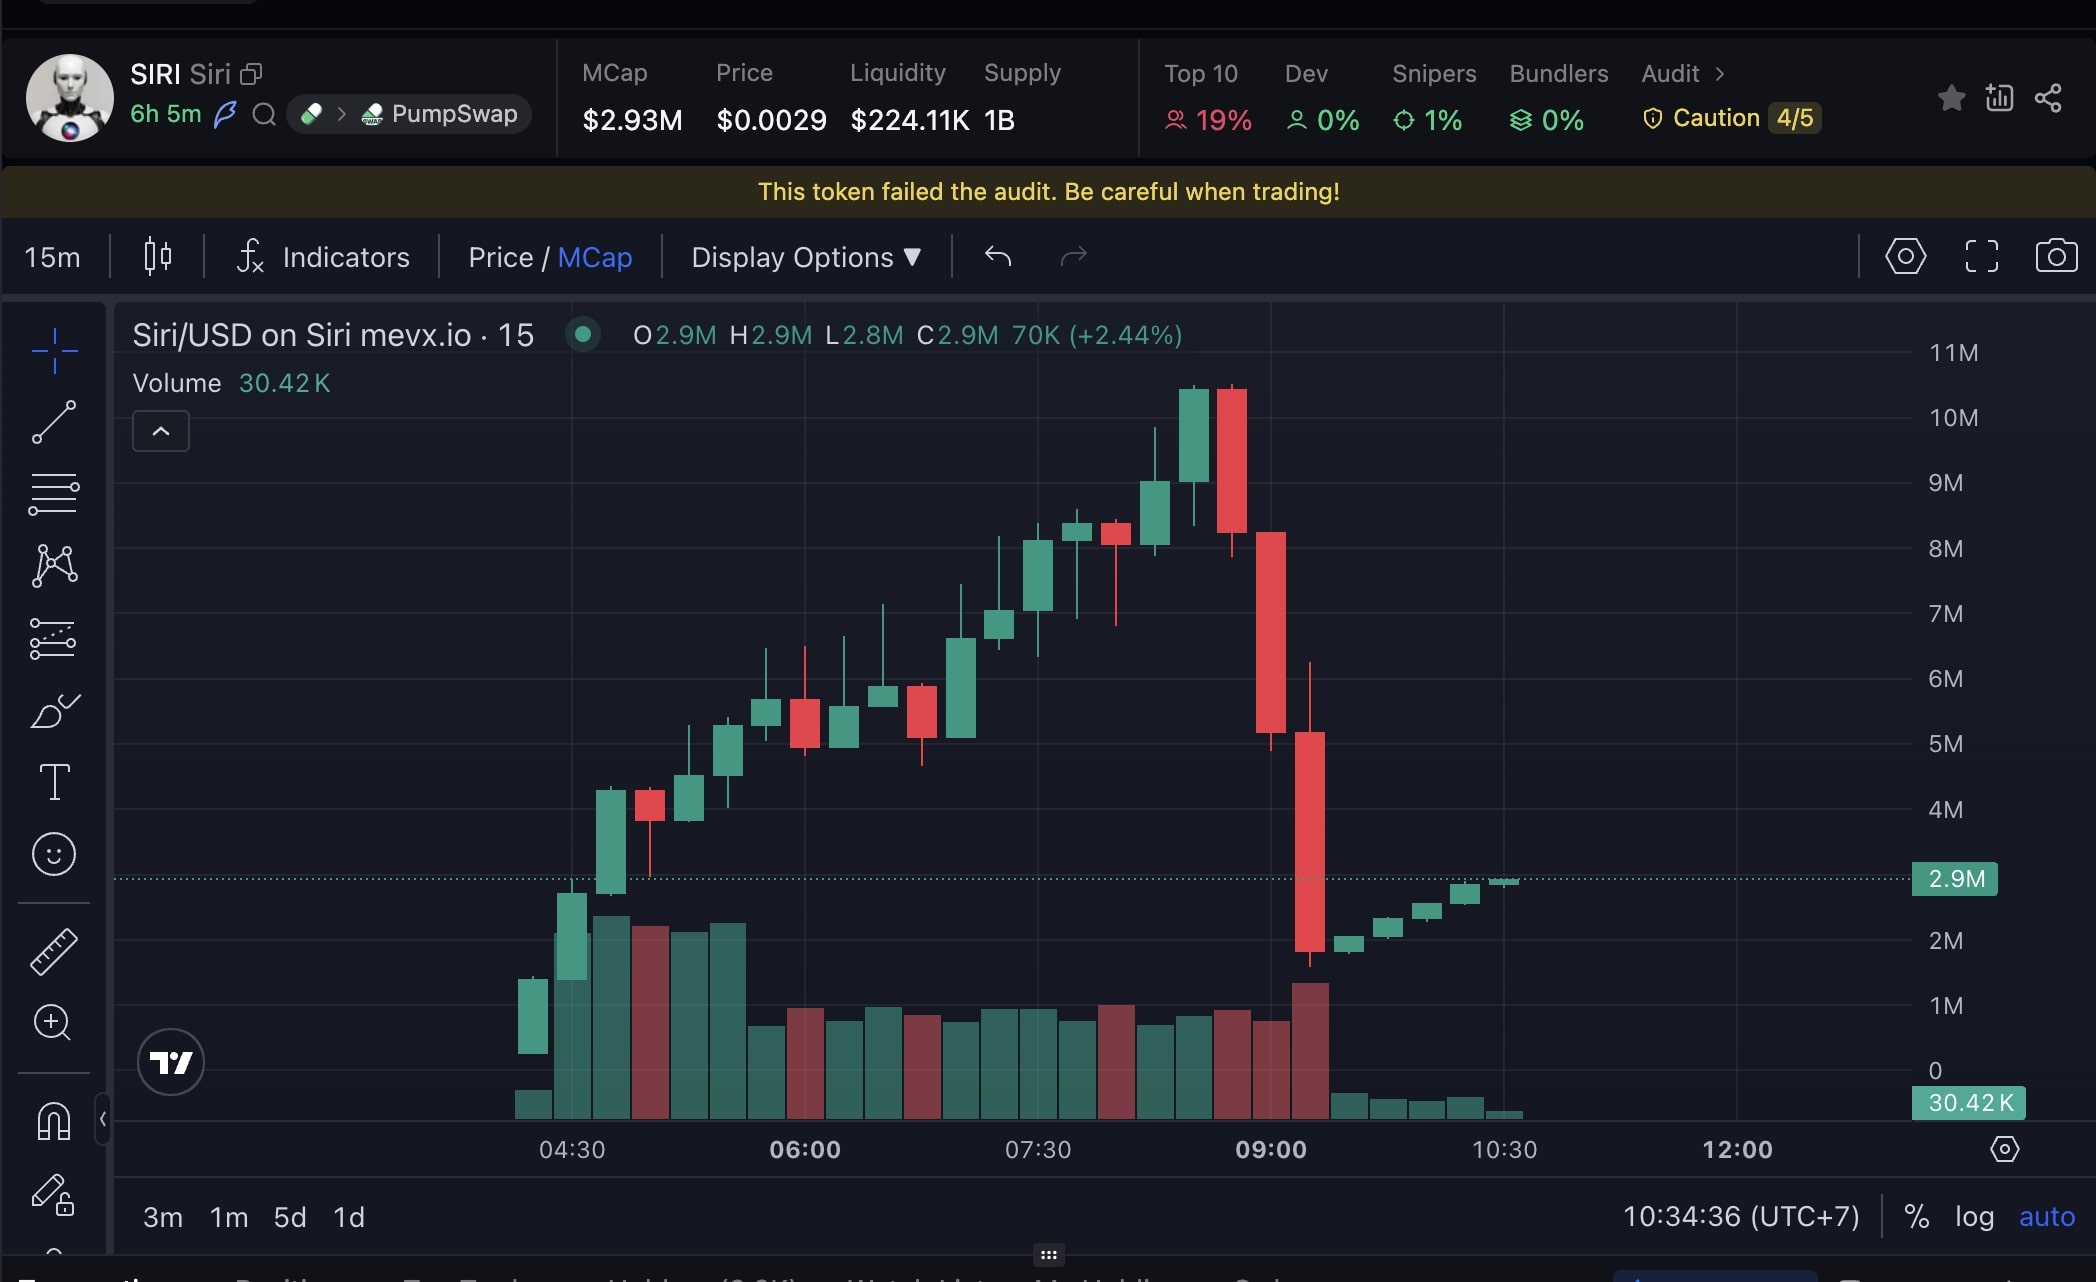2096x1282 pixels.
Task: Open chart settings hexagon icon in toolbar
Action: pos(1905,257)
